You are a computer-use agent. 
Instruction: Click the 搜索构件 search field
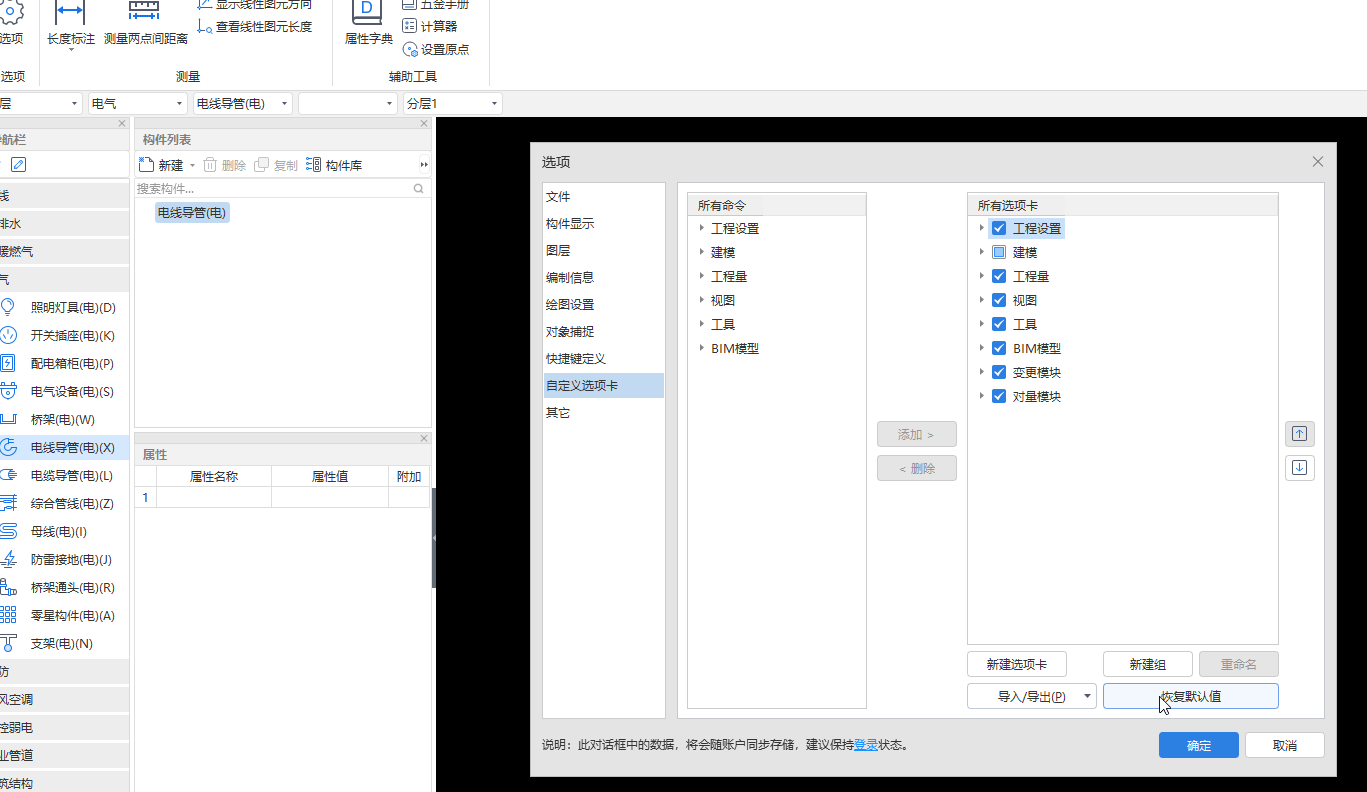point(273,188)
